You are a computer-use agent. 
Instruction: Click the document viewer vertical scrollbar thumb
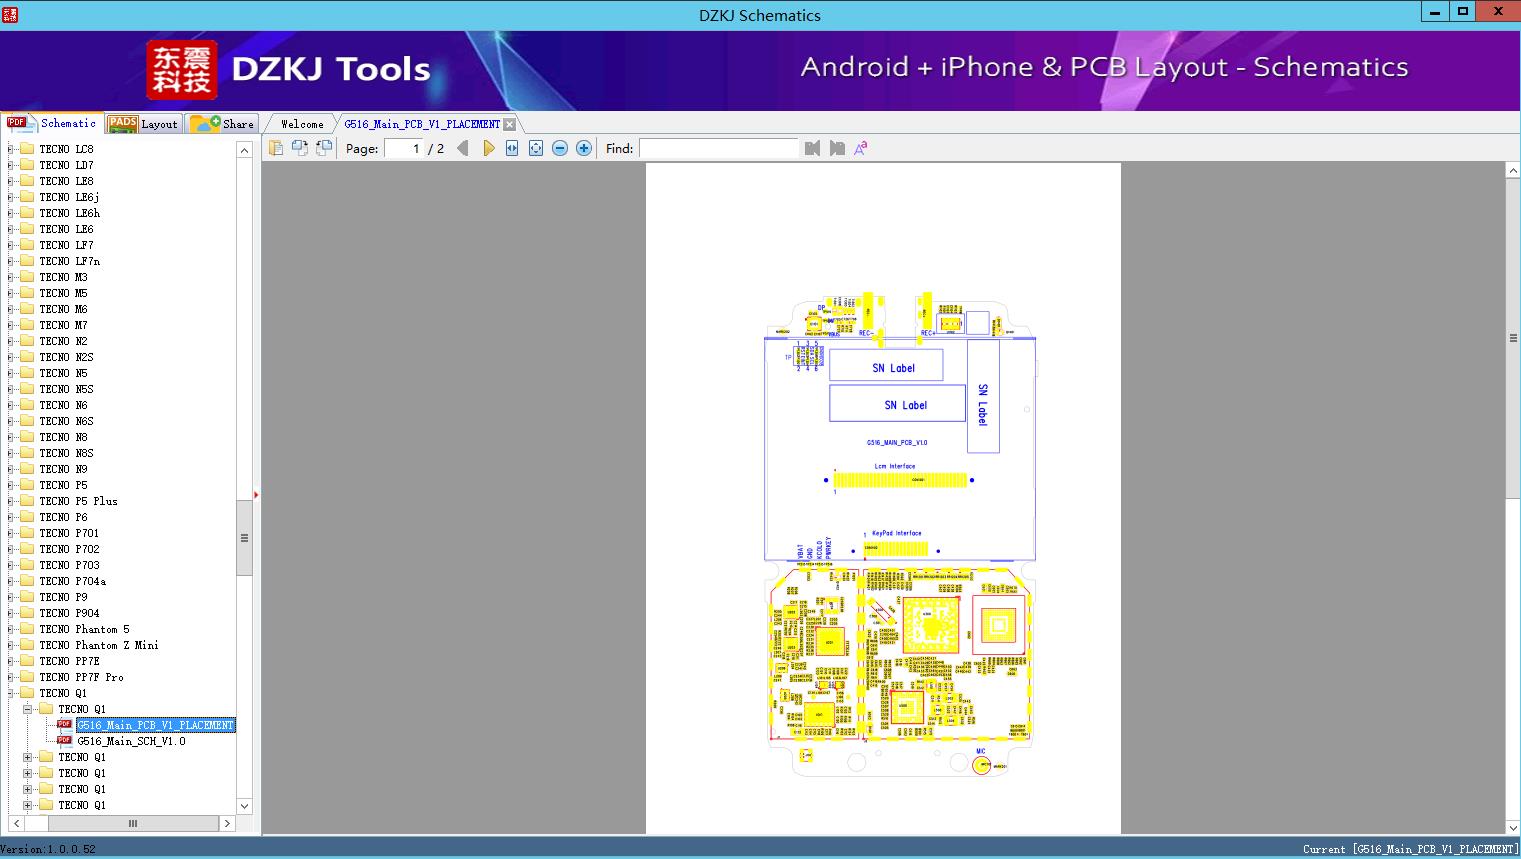[1513, 338]
